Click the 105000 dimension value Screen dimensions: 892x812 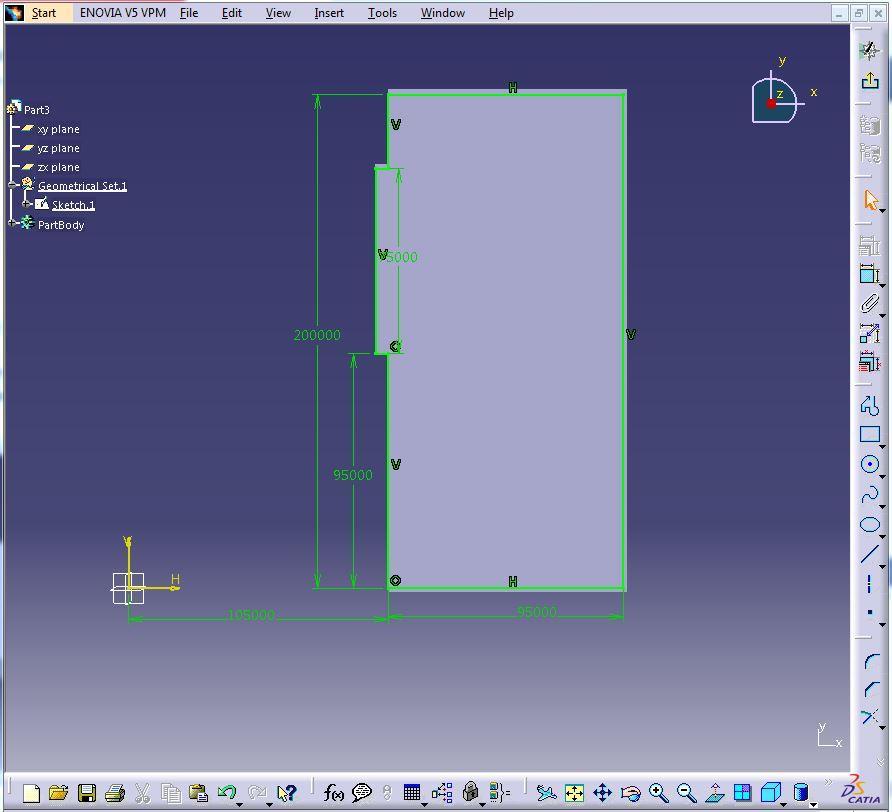(251, 615)
